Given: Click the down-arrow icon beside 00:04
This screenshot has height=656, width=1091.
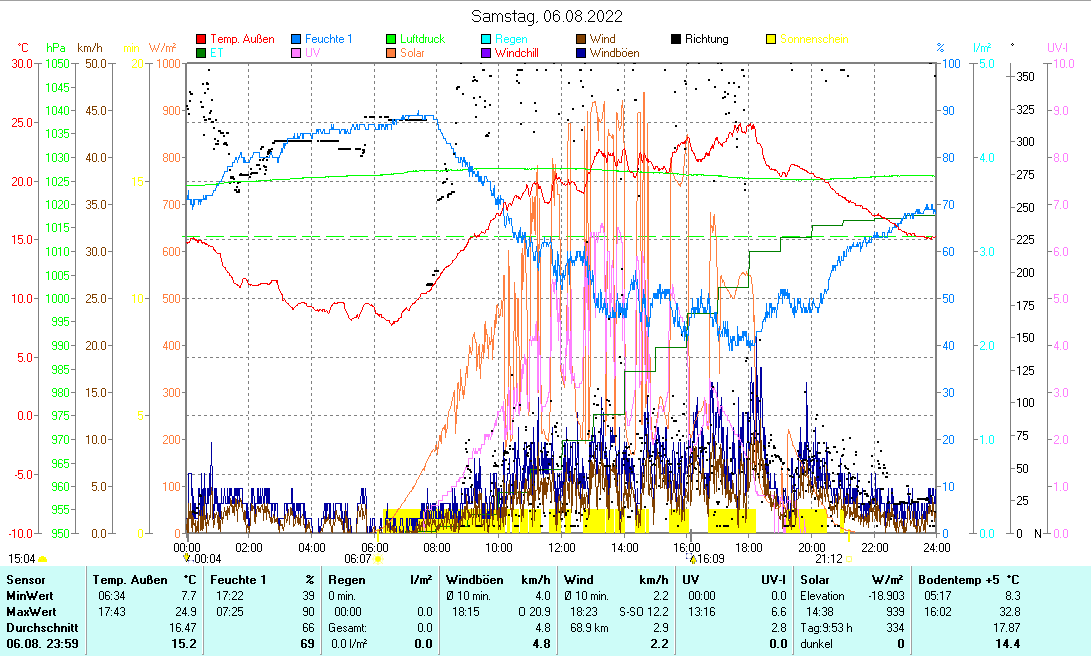Looking at the screenshot, I should (186, 559).
